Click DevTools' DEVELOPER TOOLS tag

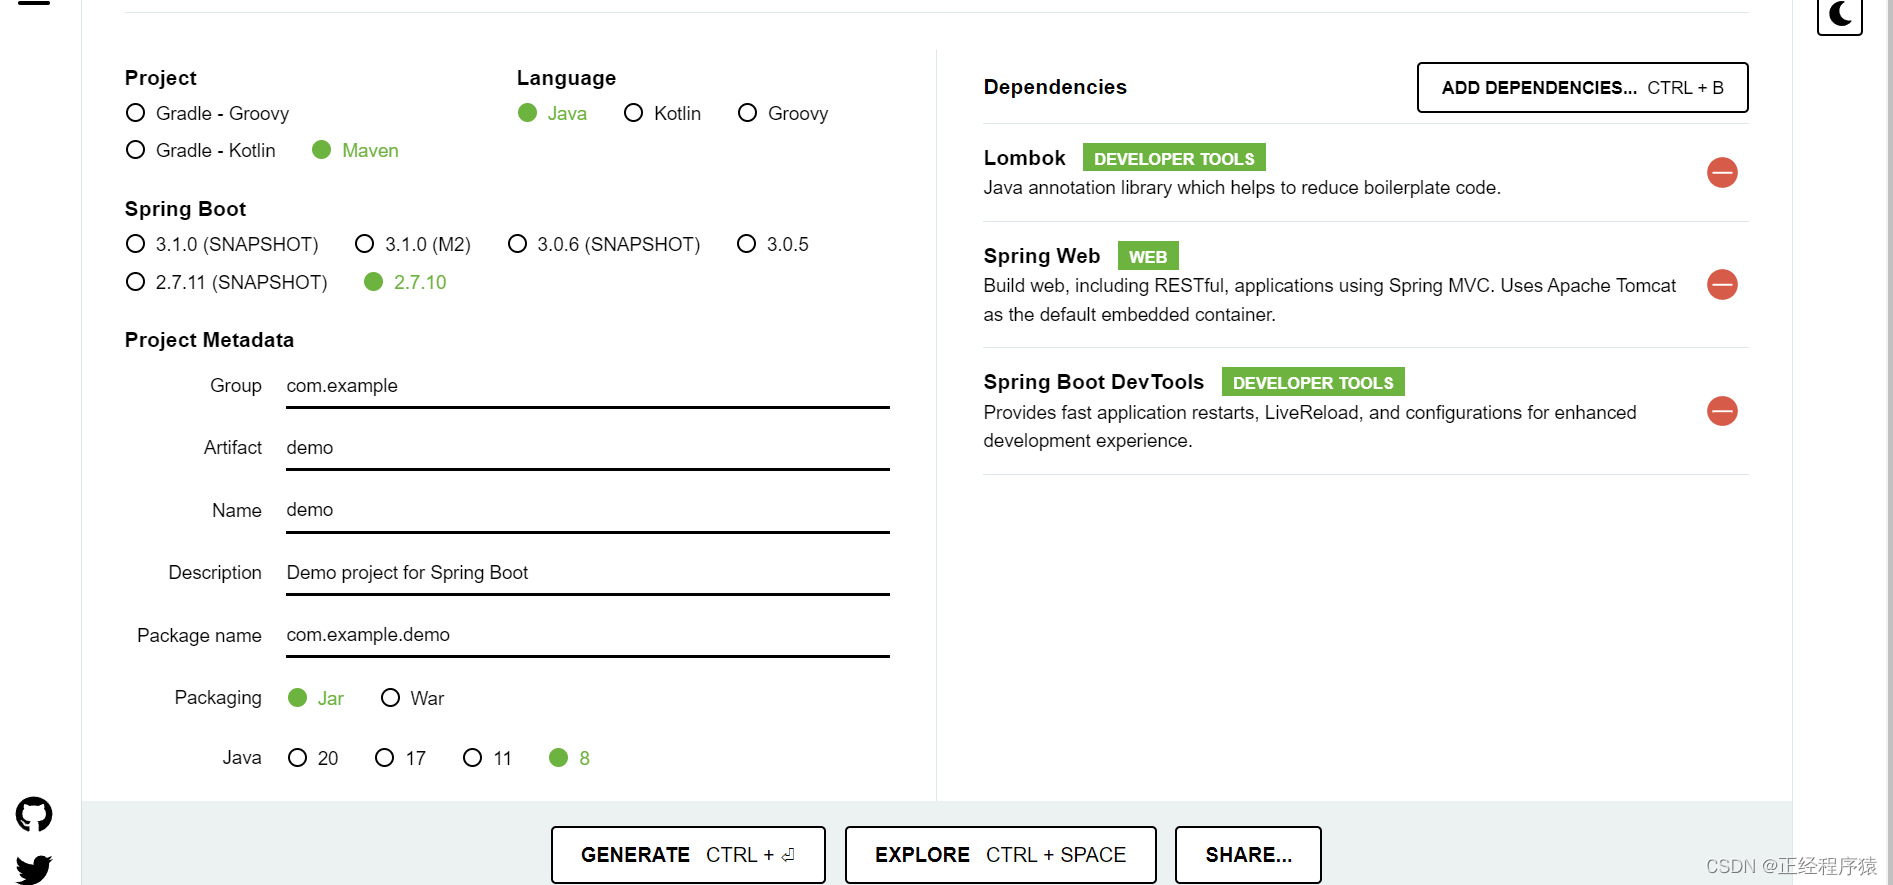tap(1313, 382)
